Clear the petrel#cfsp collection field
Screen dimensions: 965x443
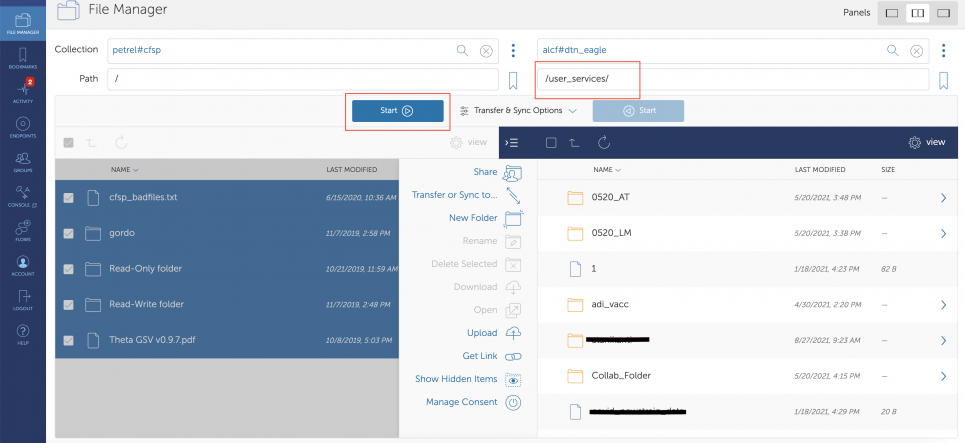[485, 50]
